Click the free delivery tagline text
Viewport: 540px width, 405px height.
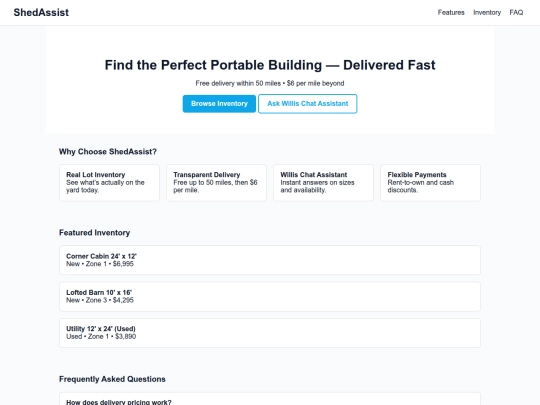coord(270,83)
